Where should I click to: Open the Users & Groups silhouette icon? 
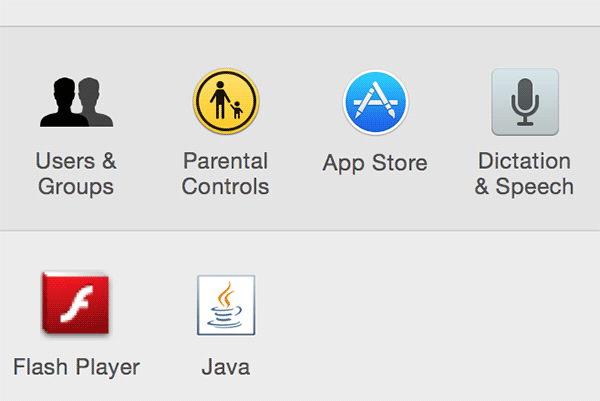tap(76, 102)
